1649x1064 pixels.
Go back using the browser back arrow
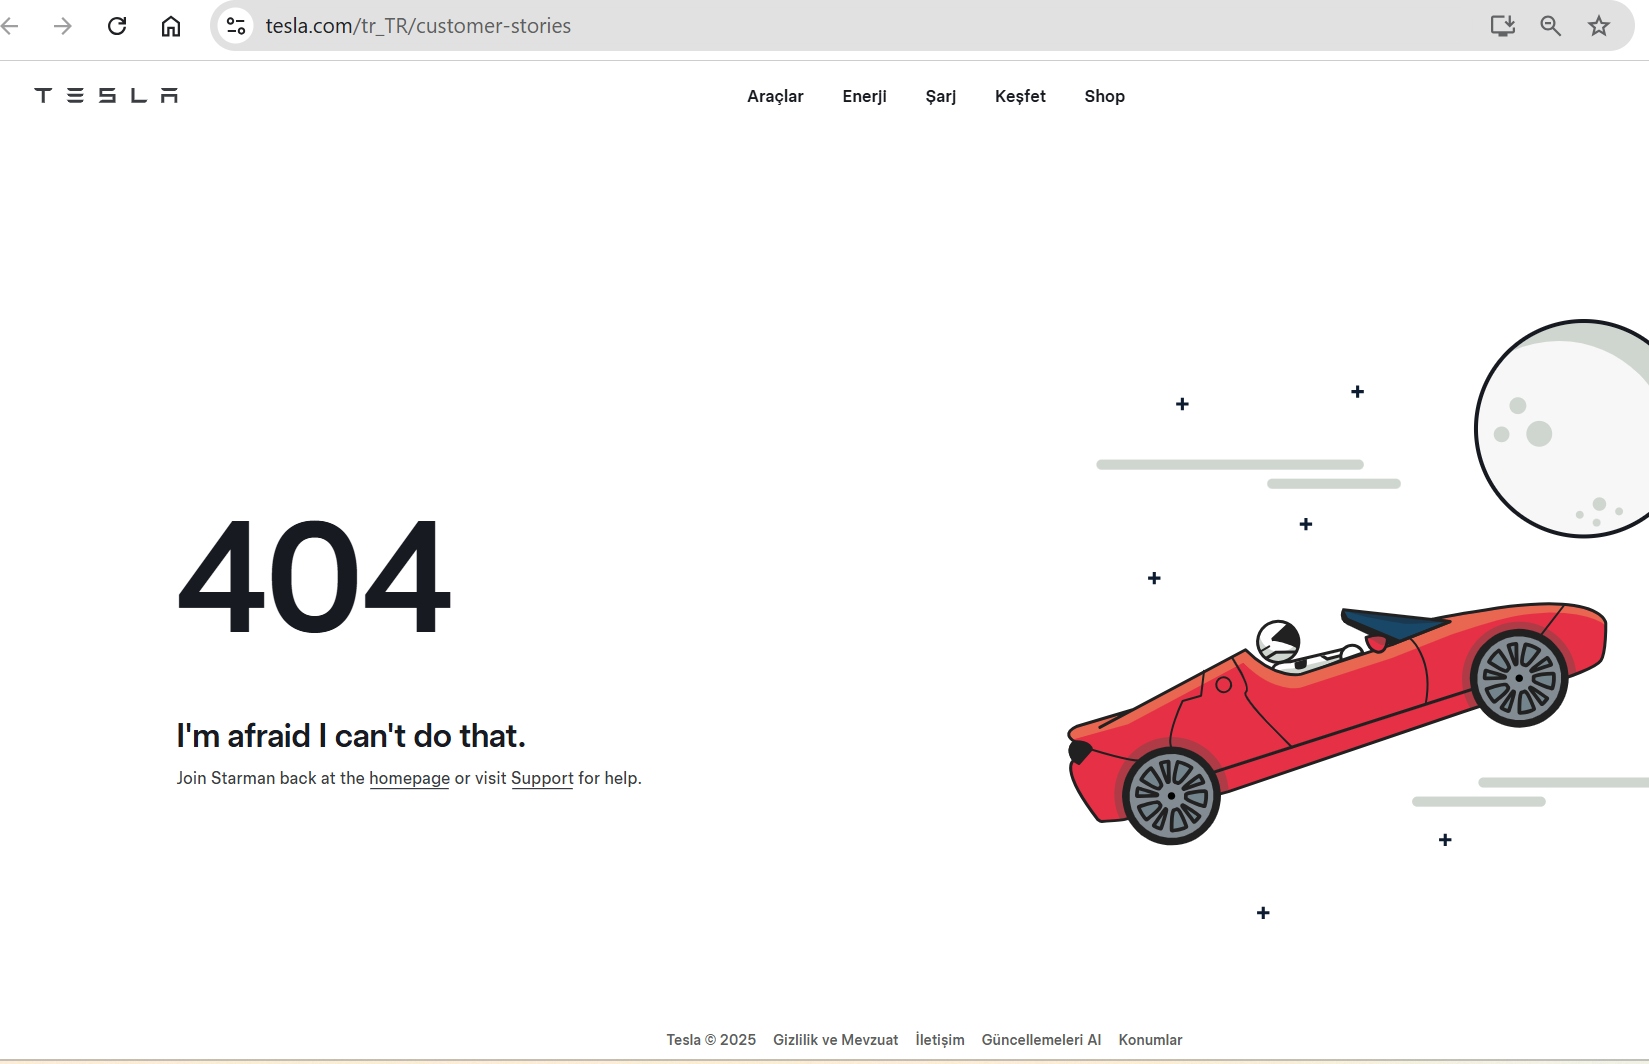pyautogui.click(x=10, y=26)
